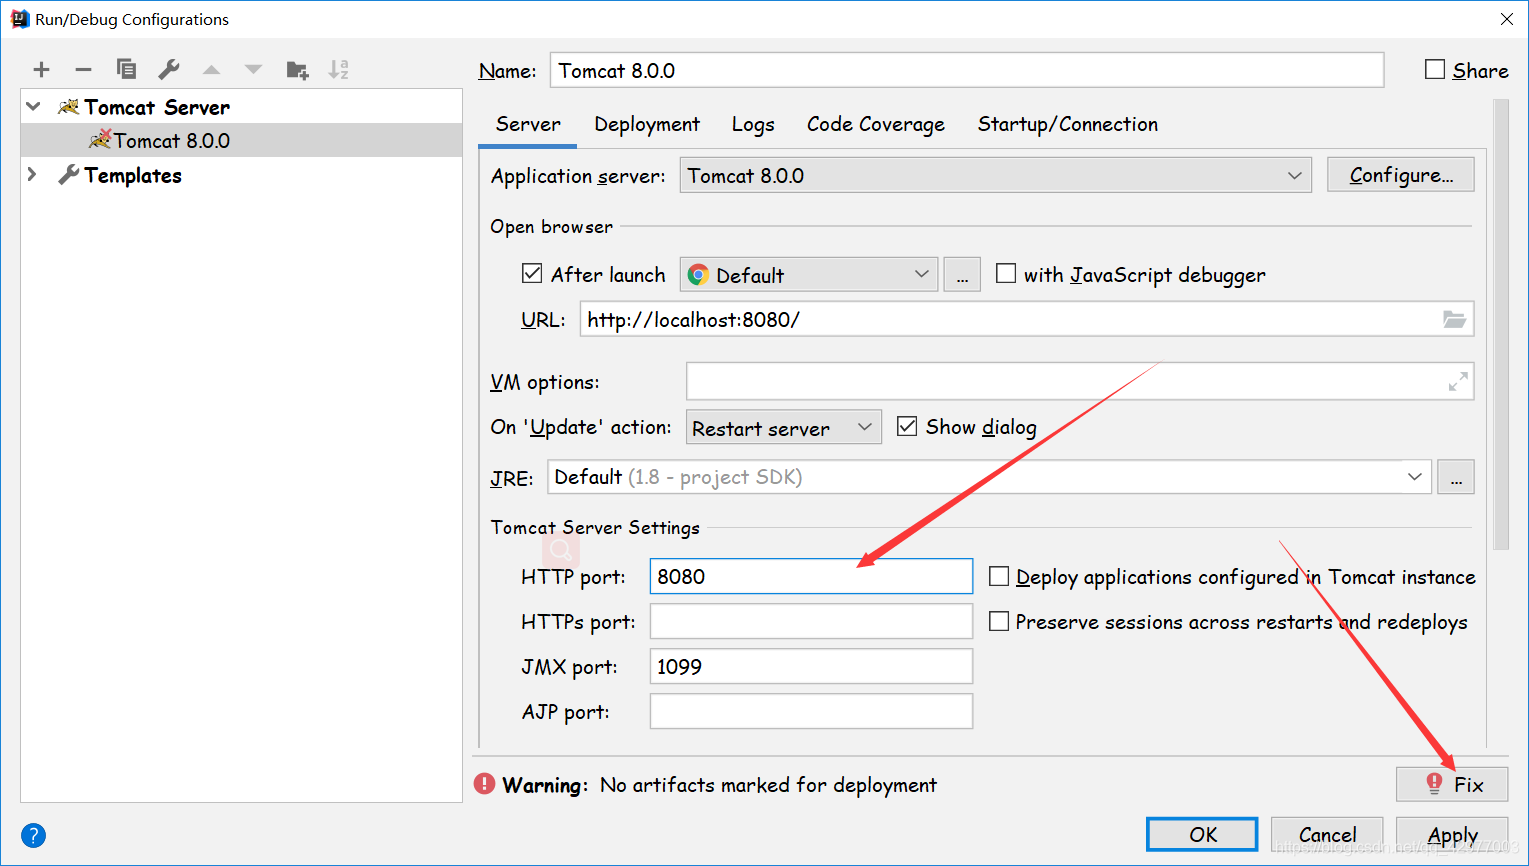The image size is (1529, 866).
Task: Switch to the Logs tab
Action: tap(753, 124)
